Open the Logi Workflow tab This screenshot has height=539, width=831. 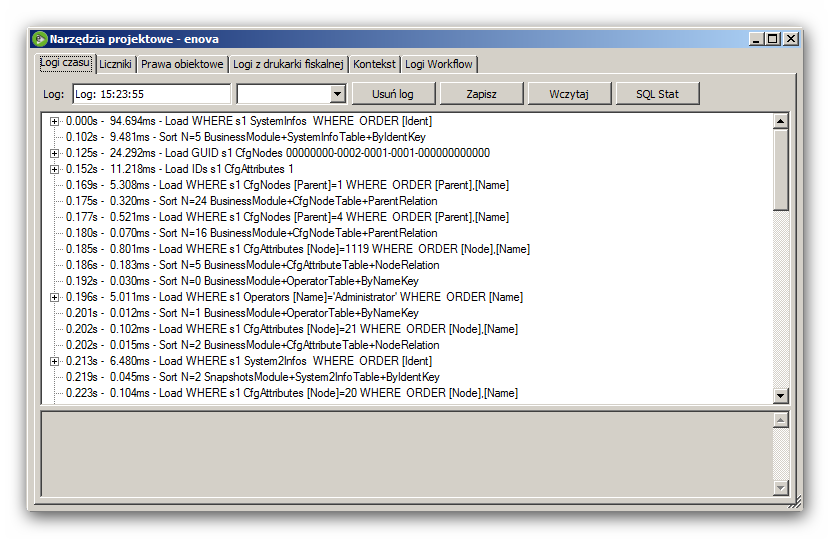[439, 64]
